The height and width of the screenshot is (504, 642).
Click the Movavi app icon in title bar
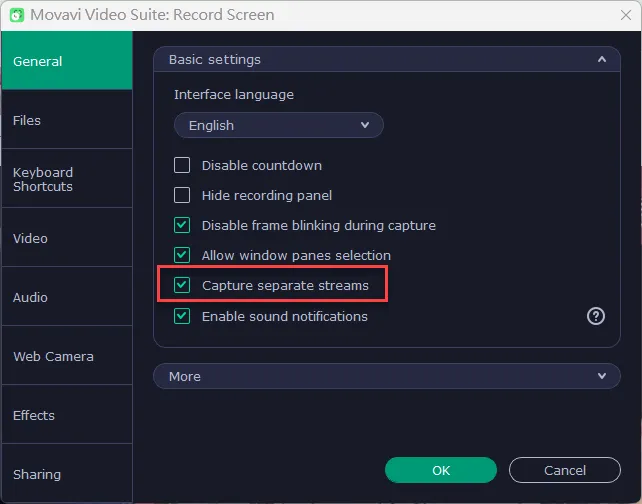[x=17, y=15]
